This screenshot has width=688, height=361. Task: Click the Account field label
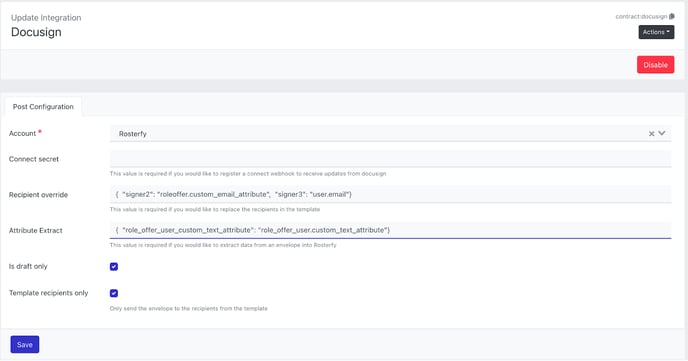point(22,133)
